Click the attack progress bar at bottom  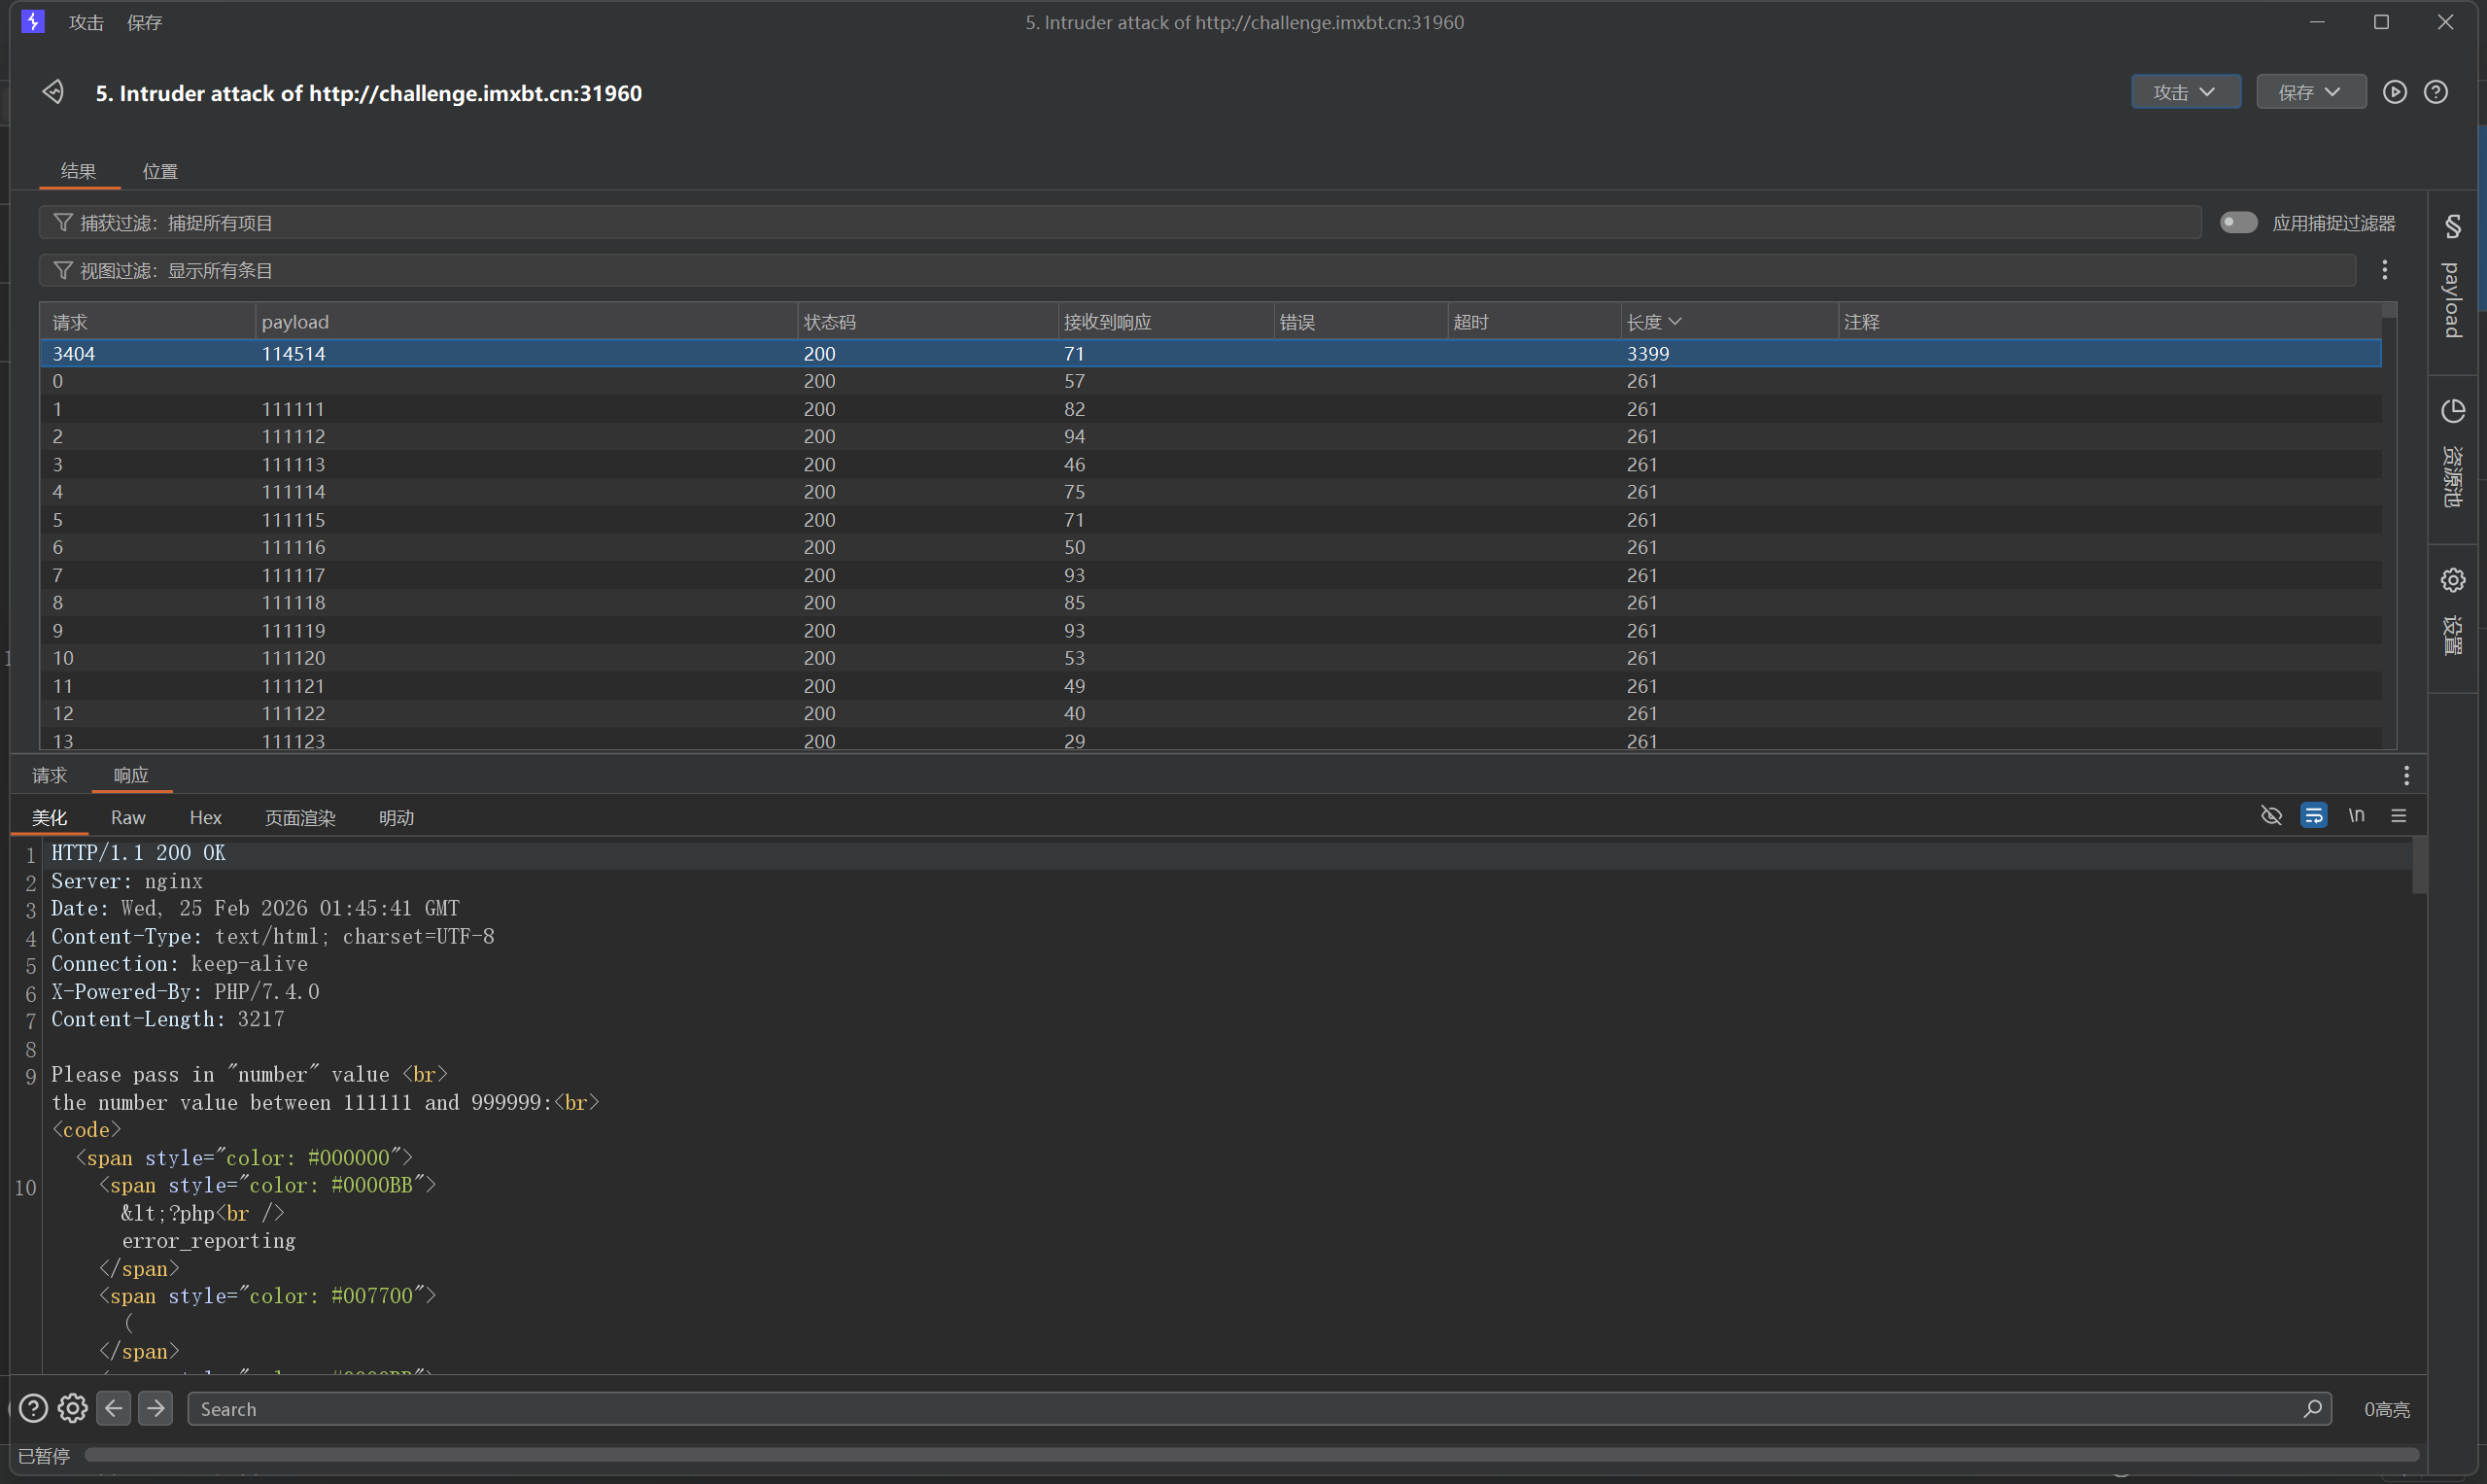tap(1250, 1455)
